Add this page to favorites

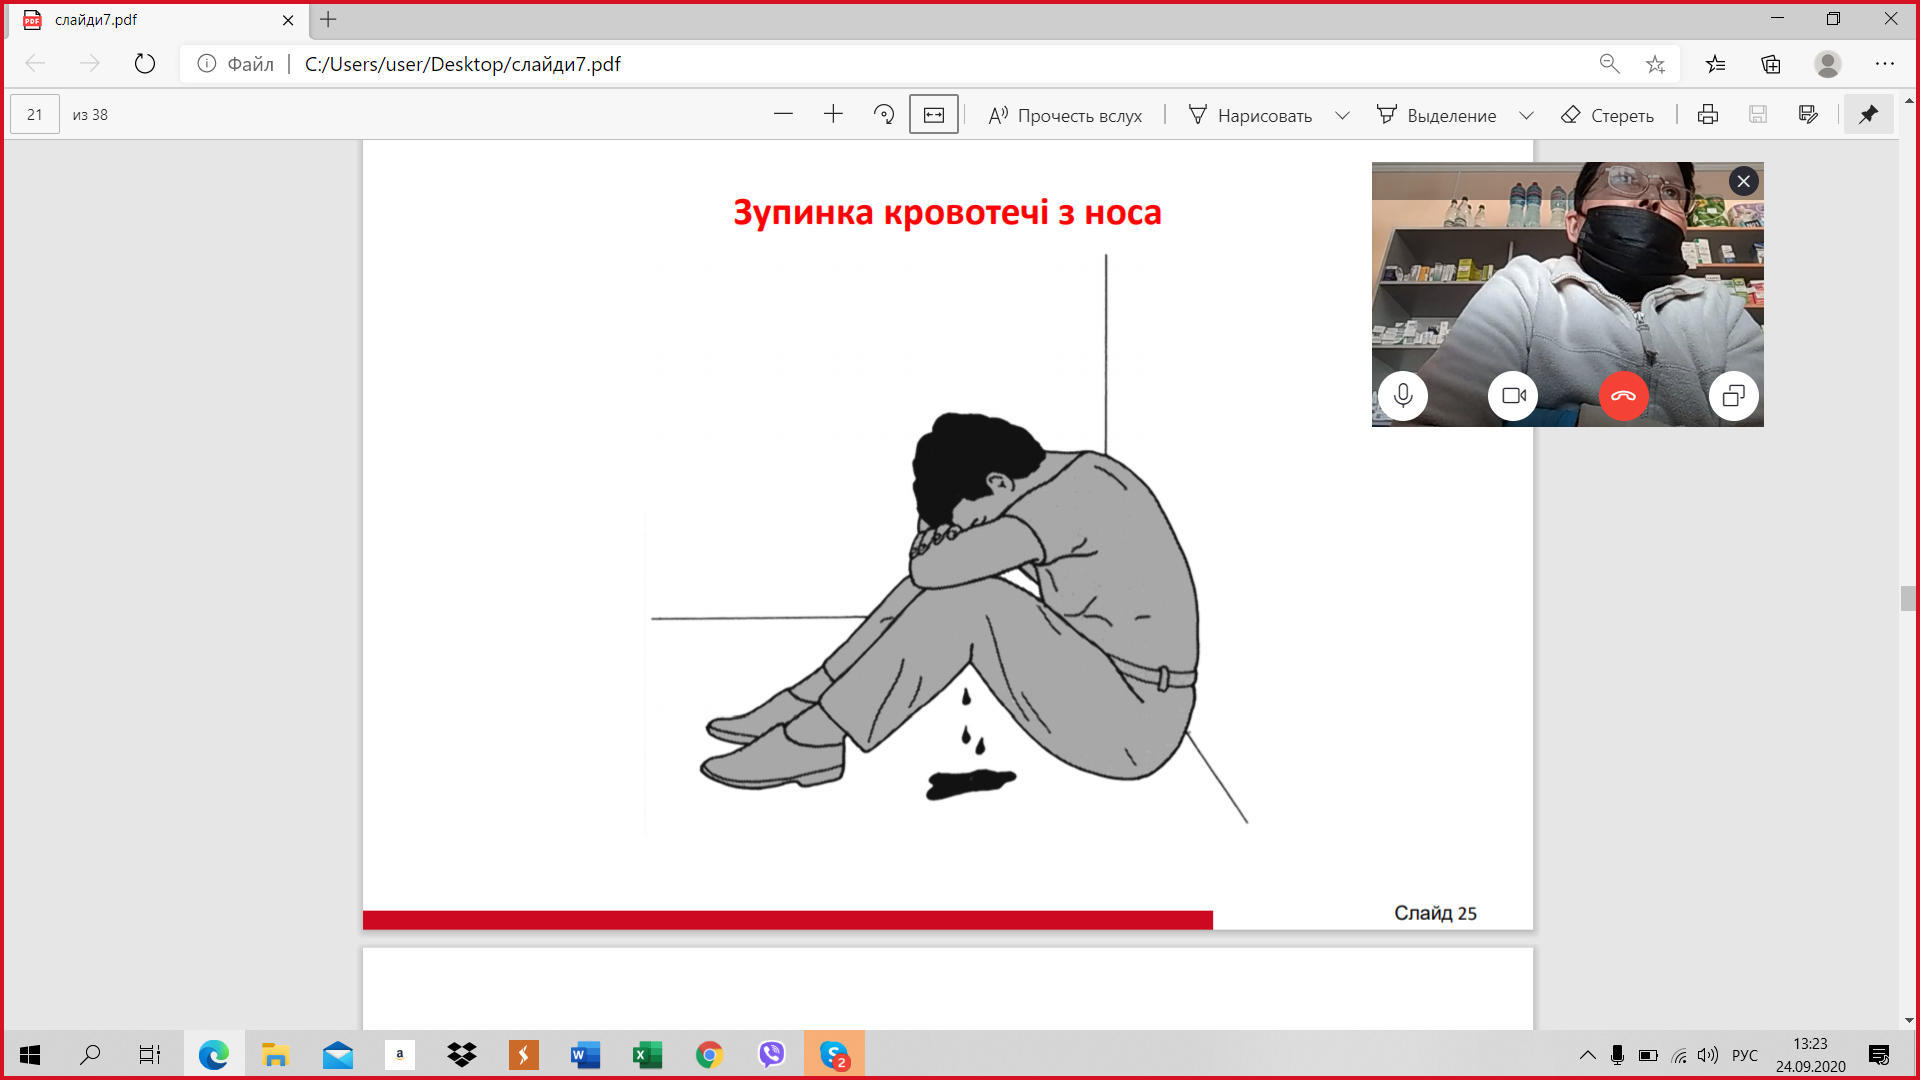point(1656,64)
